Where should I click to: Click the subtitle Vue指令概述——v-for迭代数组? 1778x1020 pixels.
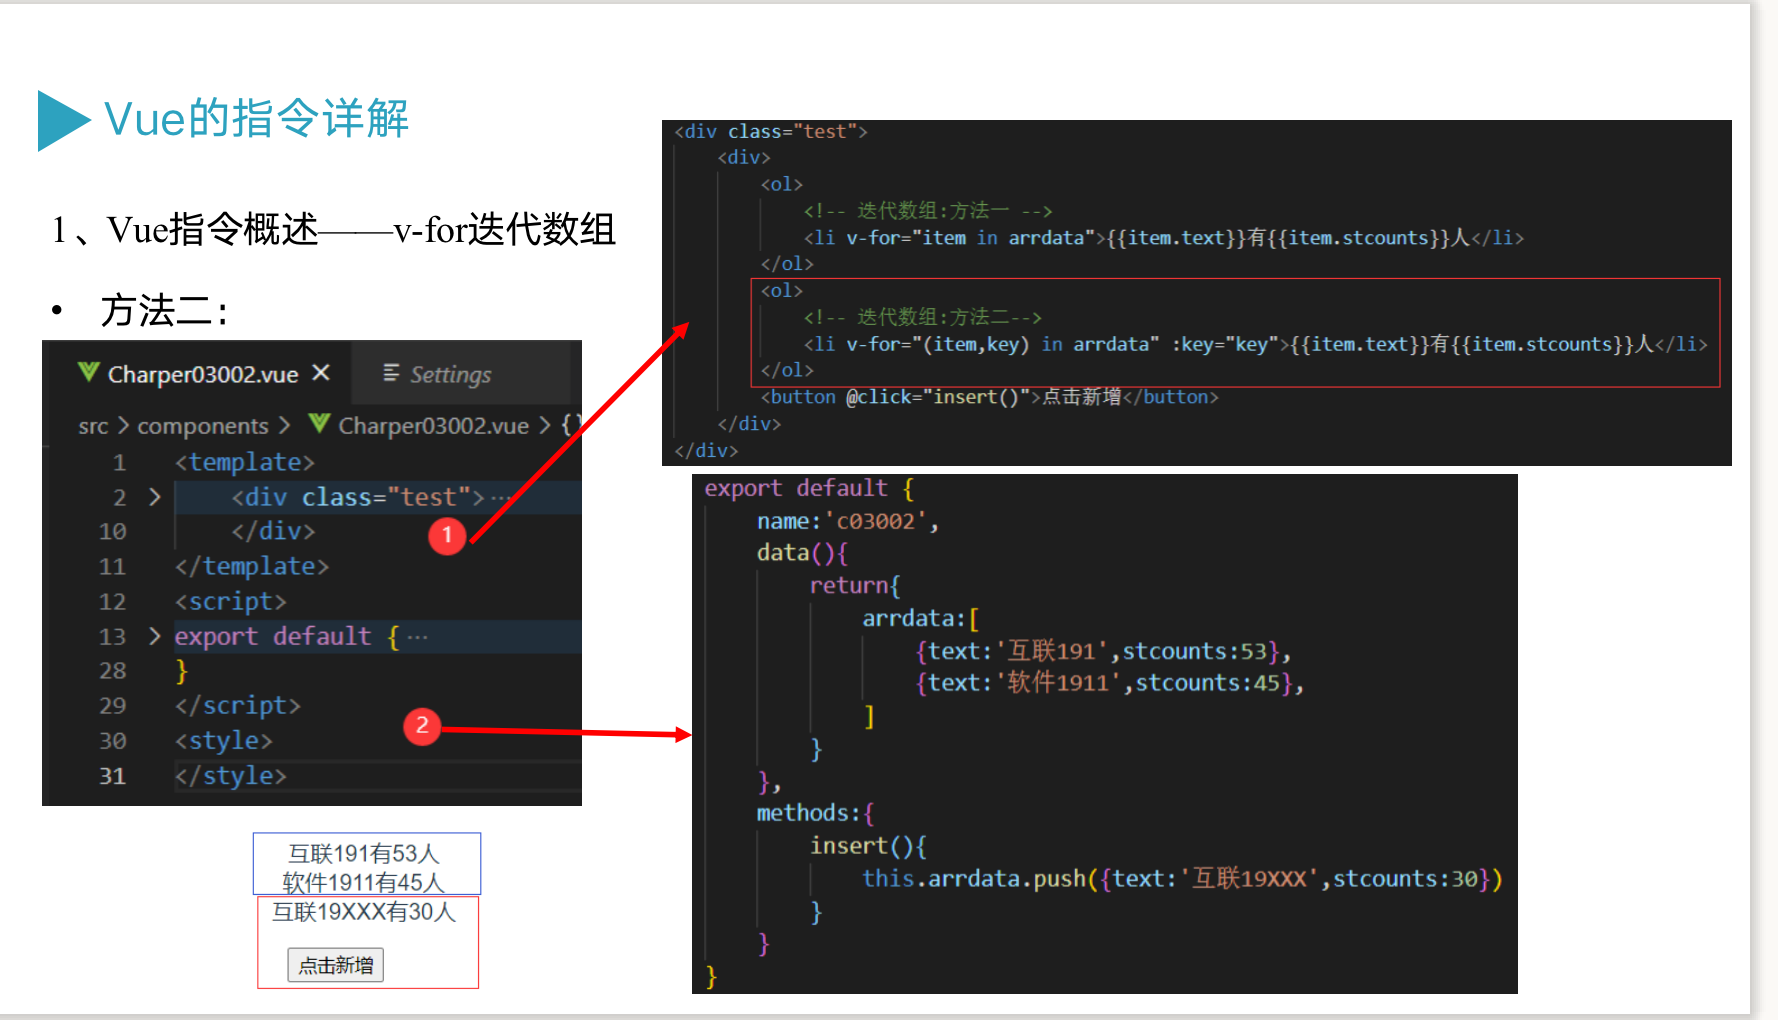coord(362,229)
